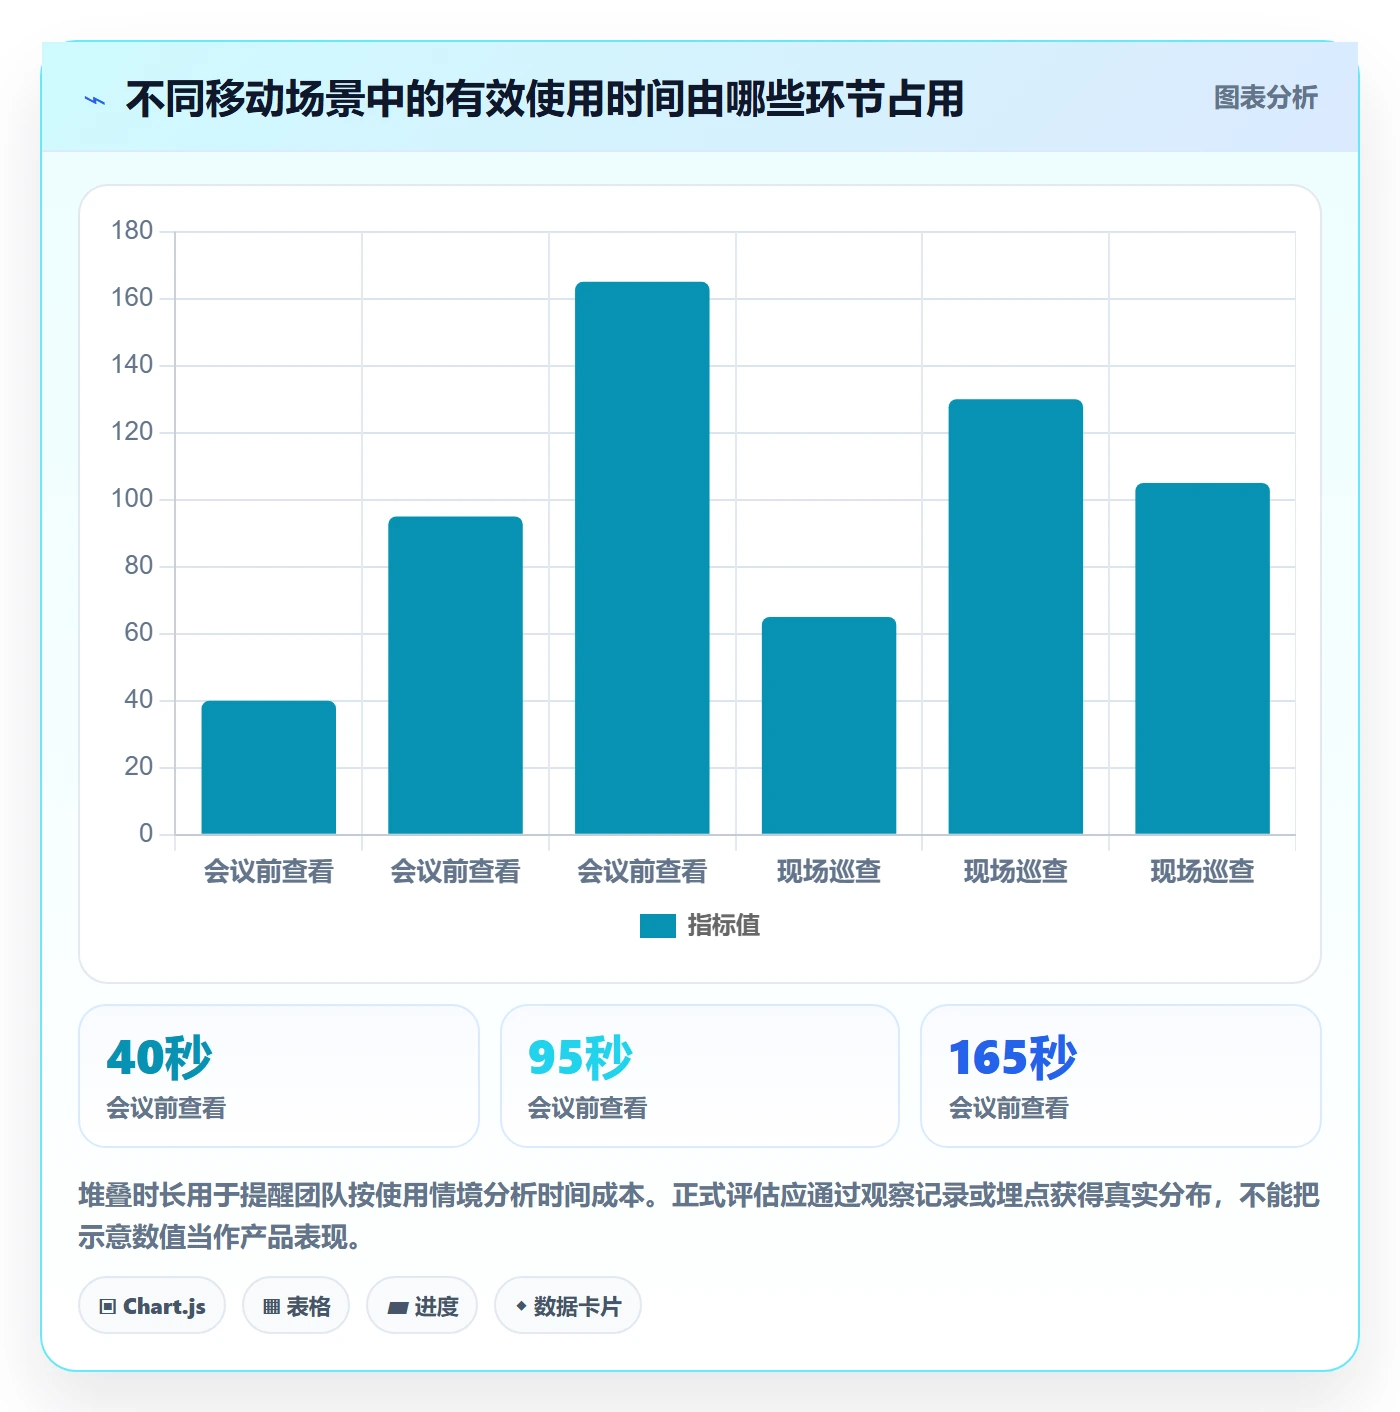Select the 表格 tag chip

coord(296,1306)
